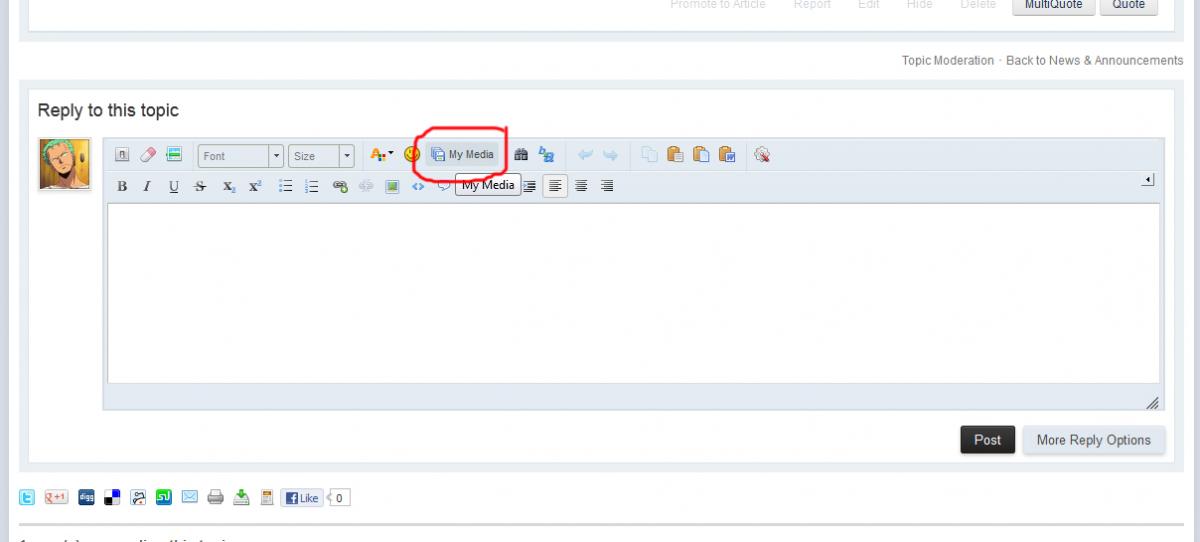Open the Font dropdown
Image resolution: width=1200 pixels, height=542 pixels.
(241, 156)
